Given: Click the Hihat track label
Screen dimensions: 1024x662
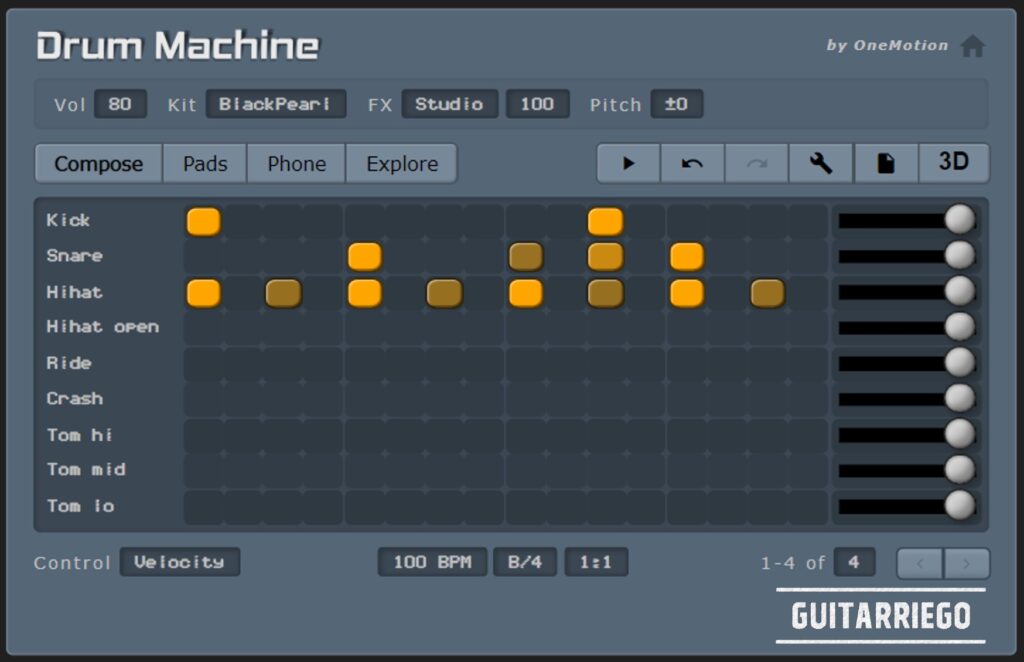Looking at the screenshot, I should point(74,292).
